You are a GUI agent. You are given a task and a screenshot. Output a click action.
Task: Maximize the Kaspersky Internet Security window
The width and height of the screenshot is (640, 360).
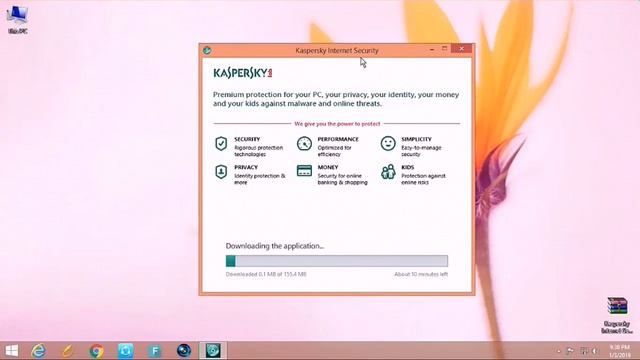pos(444,49)
